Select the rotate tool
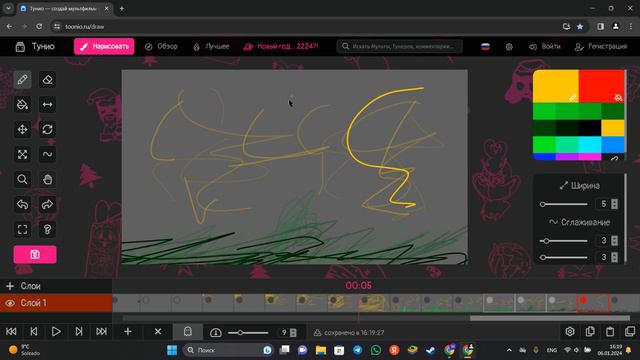640x360 pixels. click(x=47, y=129)
